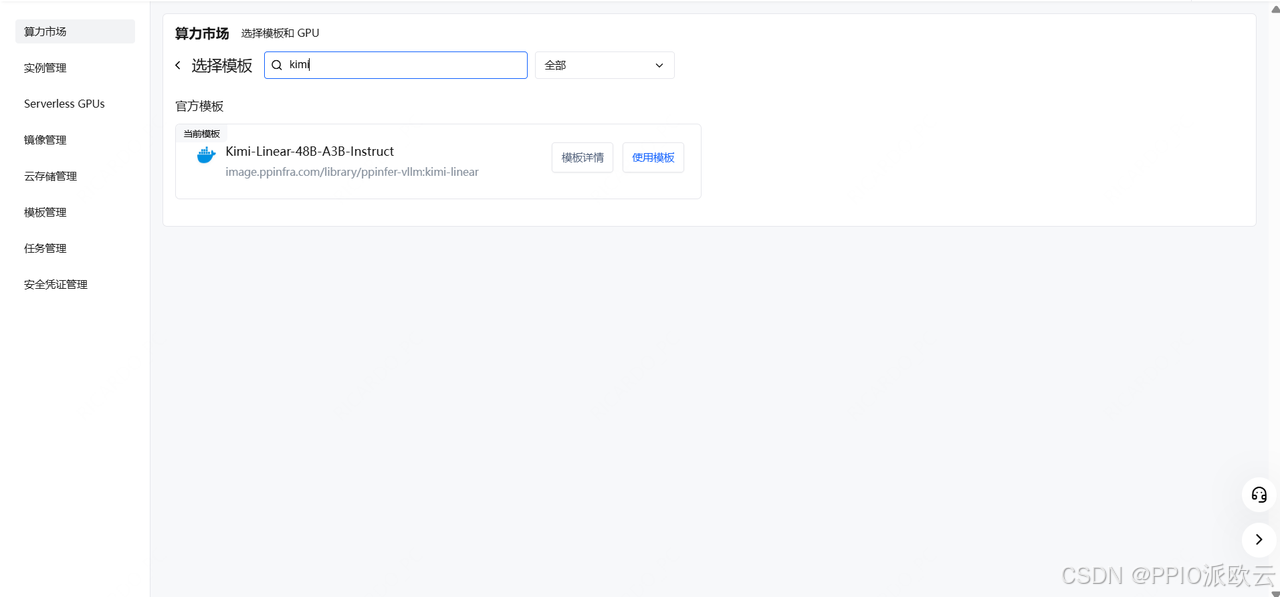Click the 选择模板和 GPU subtitle
Screen dimensions: 1280x597
pos(280,33)
